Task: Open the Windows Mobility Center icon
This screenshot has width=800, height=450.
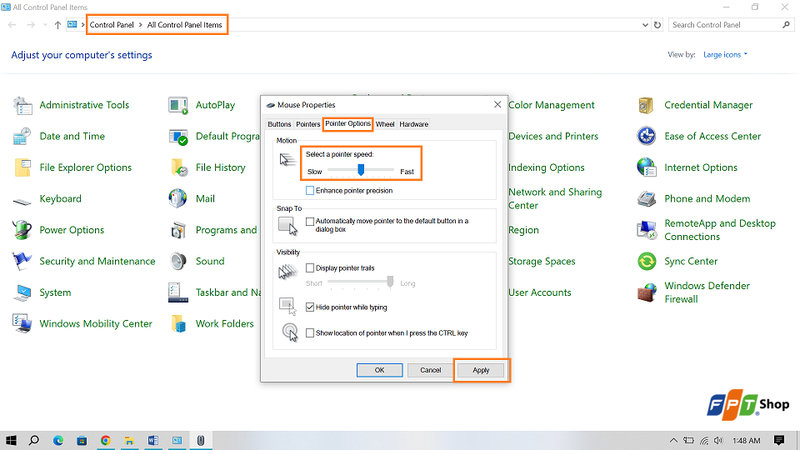Action: pos(22,324)
